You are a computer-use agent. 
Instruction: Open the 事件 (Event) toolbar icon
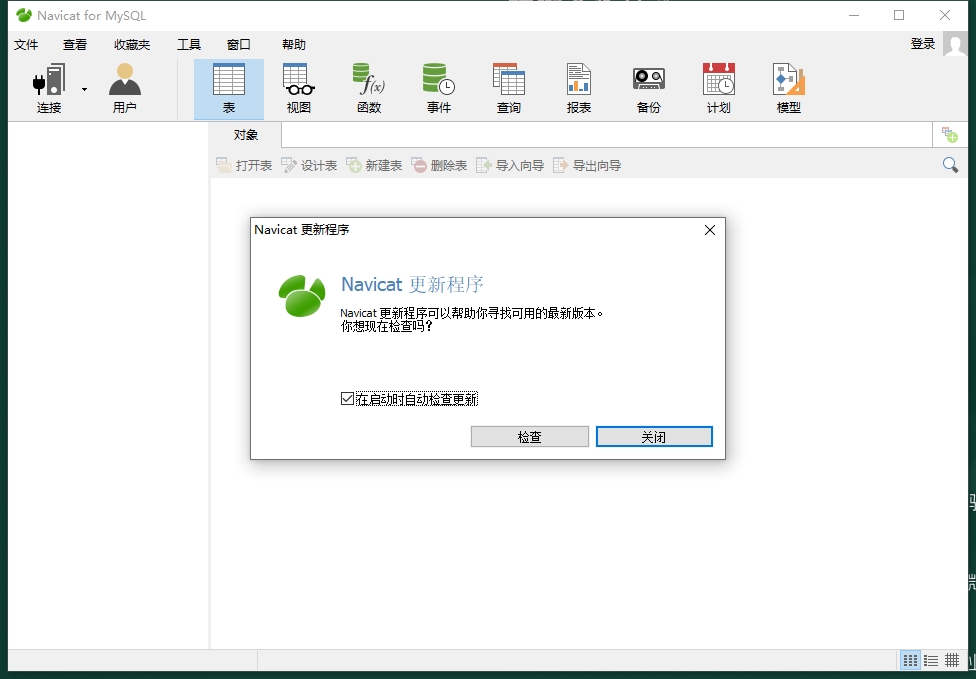[x=438, y=80]
